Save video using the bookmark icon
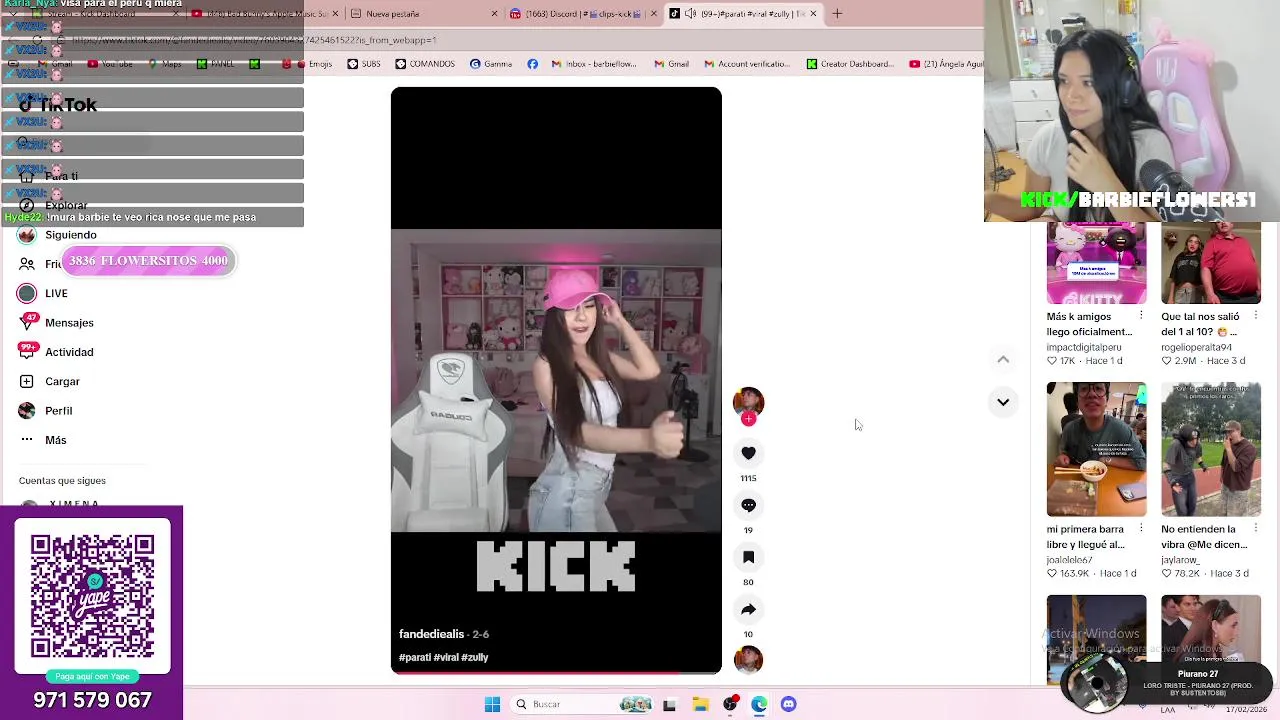The width and height of the screenshot is (1280, 720). tap(748, 557)
